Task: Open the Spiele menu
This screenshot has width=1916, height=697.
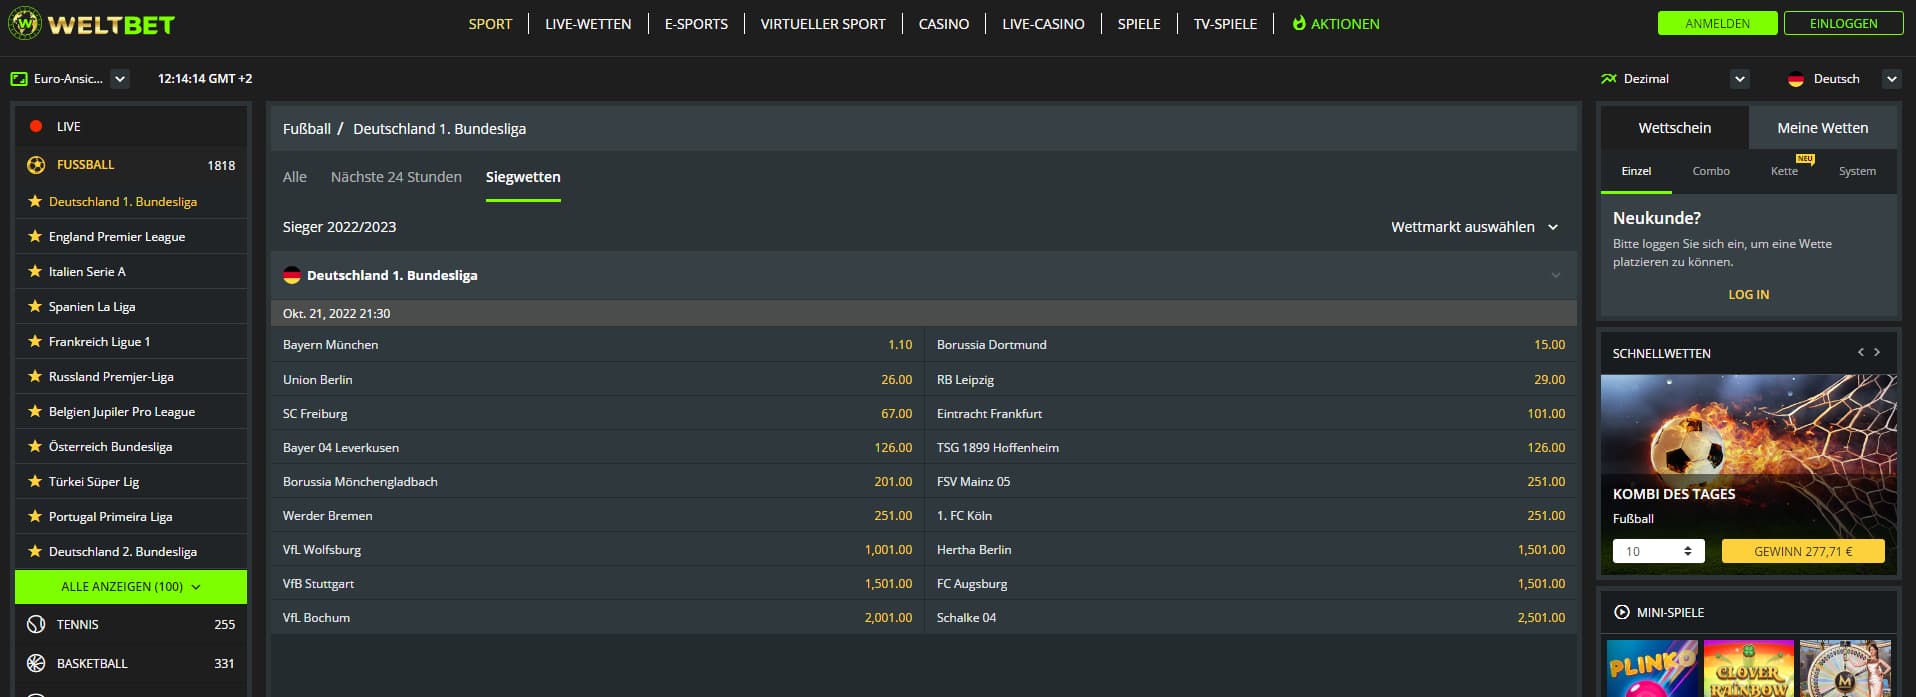Action: coord(1139,24)
